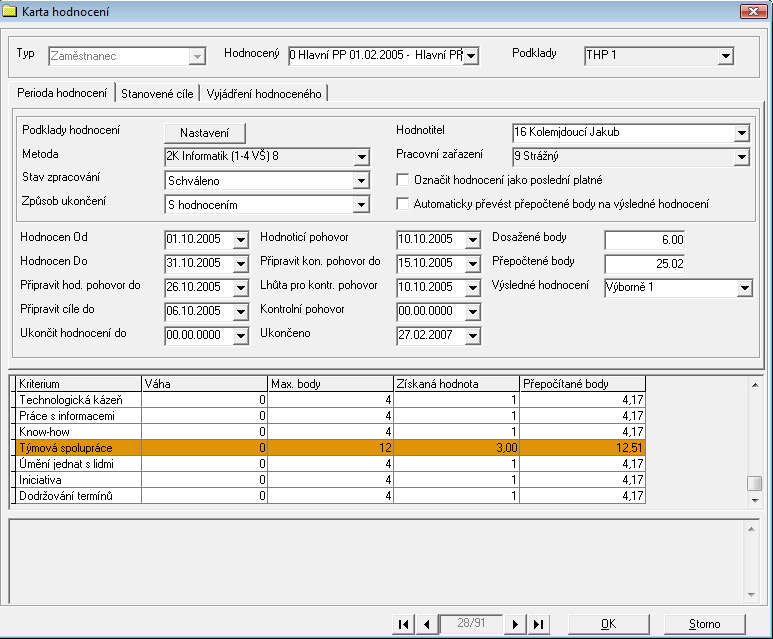This screenshot has height=639, width=773.
Task: Select the Technologická kázeň row
Action: [330, 400]
